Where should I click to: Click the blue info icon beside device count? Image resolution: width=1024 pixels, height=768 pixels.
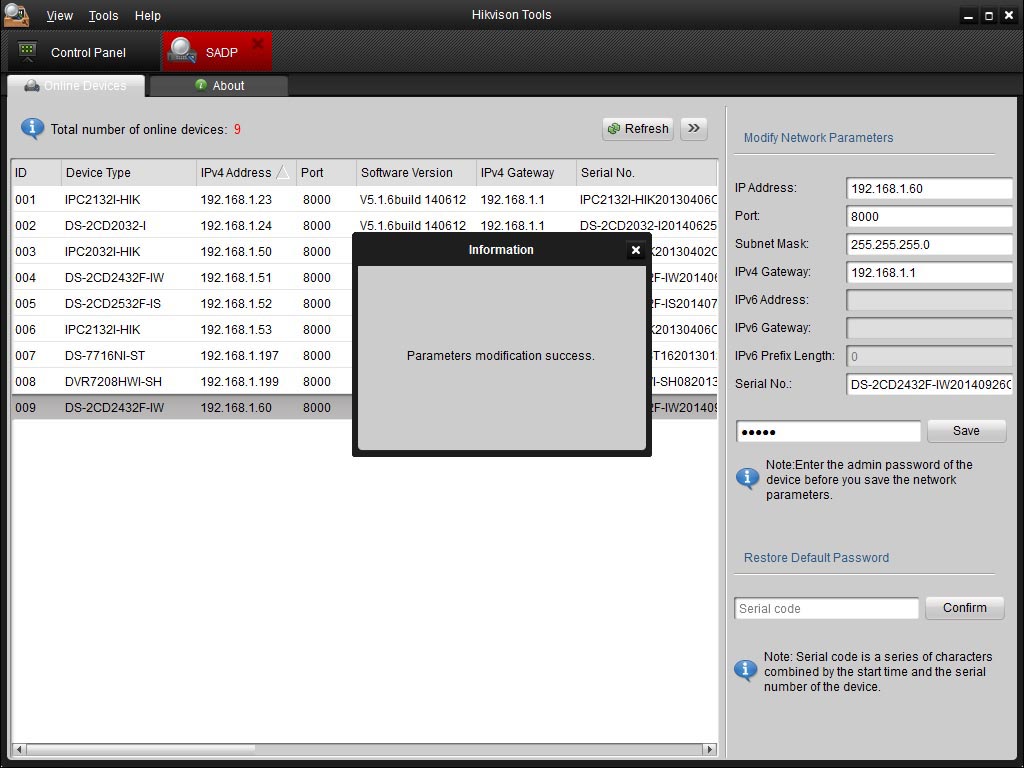click(x=33, y=129)
